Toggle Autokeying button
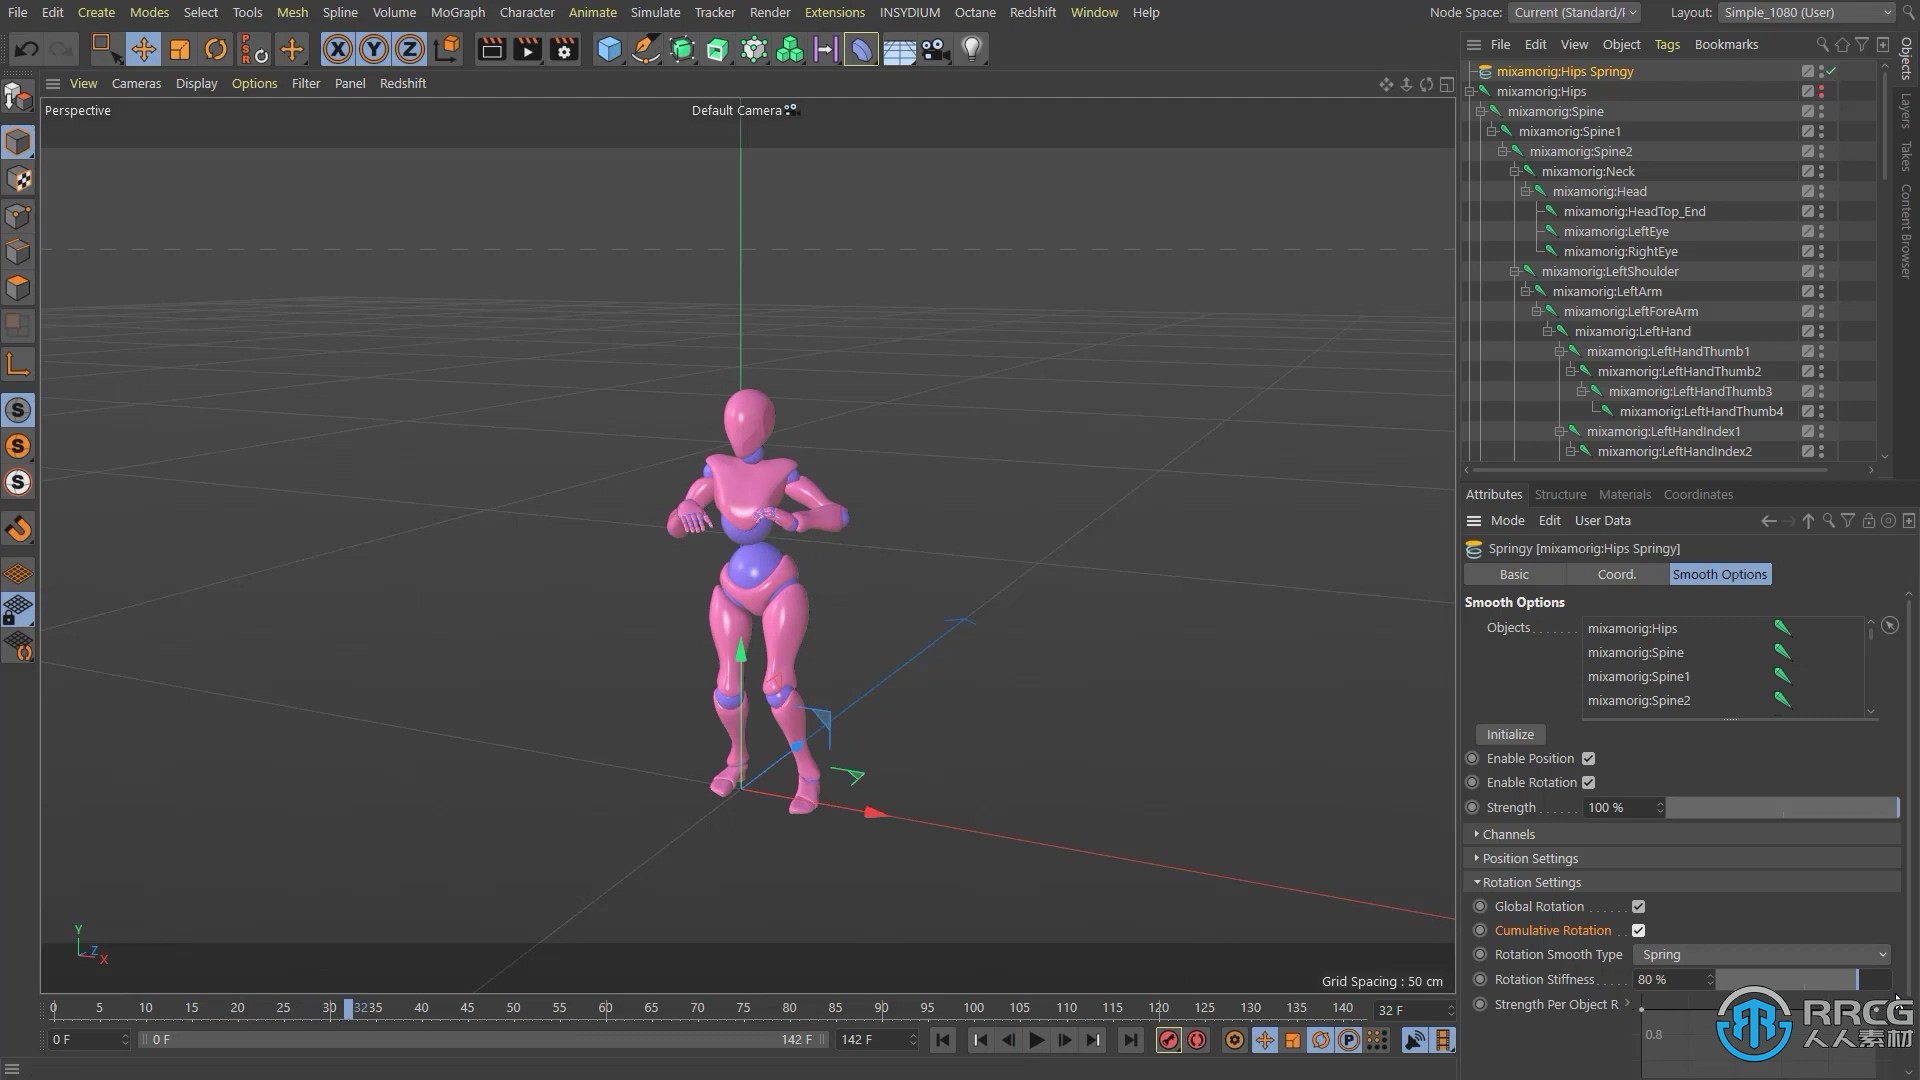The width and height of the screenshot is (1920, 1080). point(1197,1040)
